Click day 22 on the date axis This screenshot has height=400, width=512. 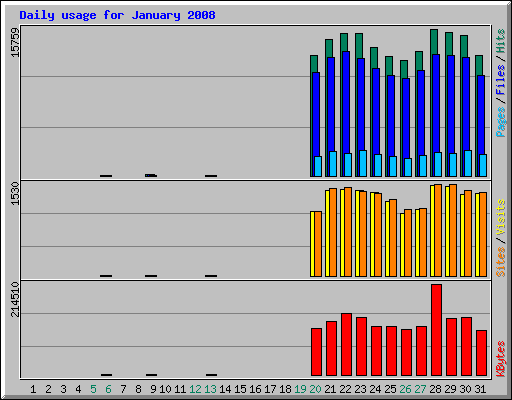tap(345, 389)
